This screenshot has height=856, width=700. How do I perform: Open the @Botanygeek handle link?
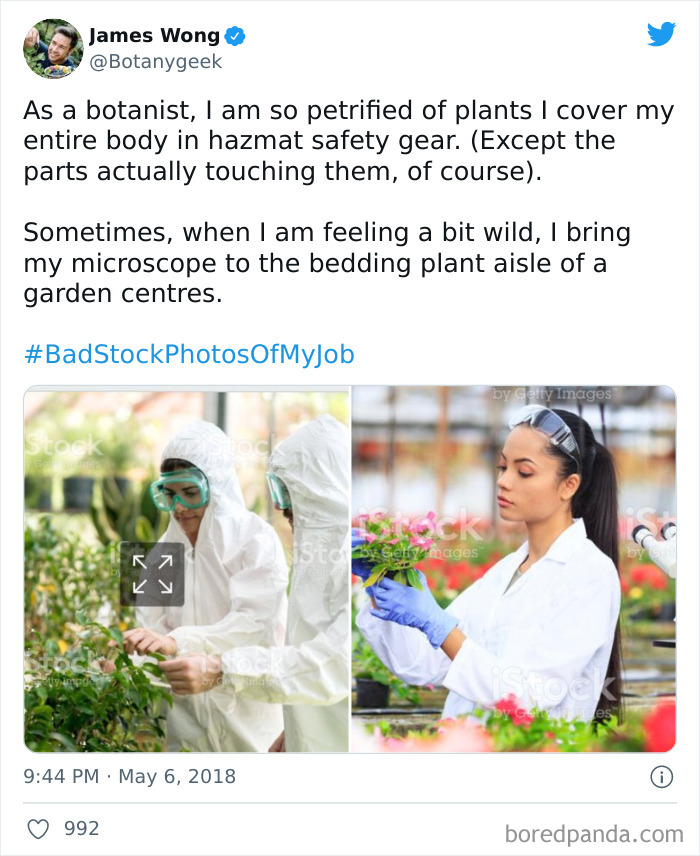[155, 62]
